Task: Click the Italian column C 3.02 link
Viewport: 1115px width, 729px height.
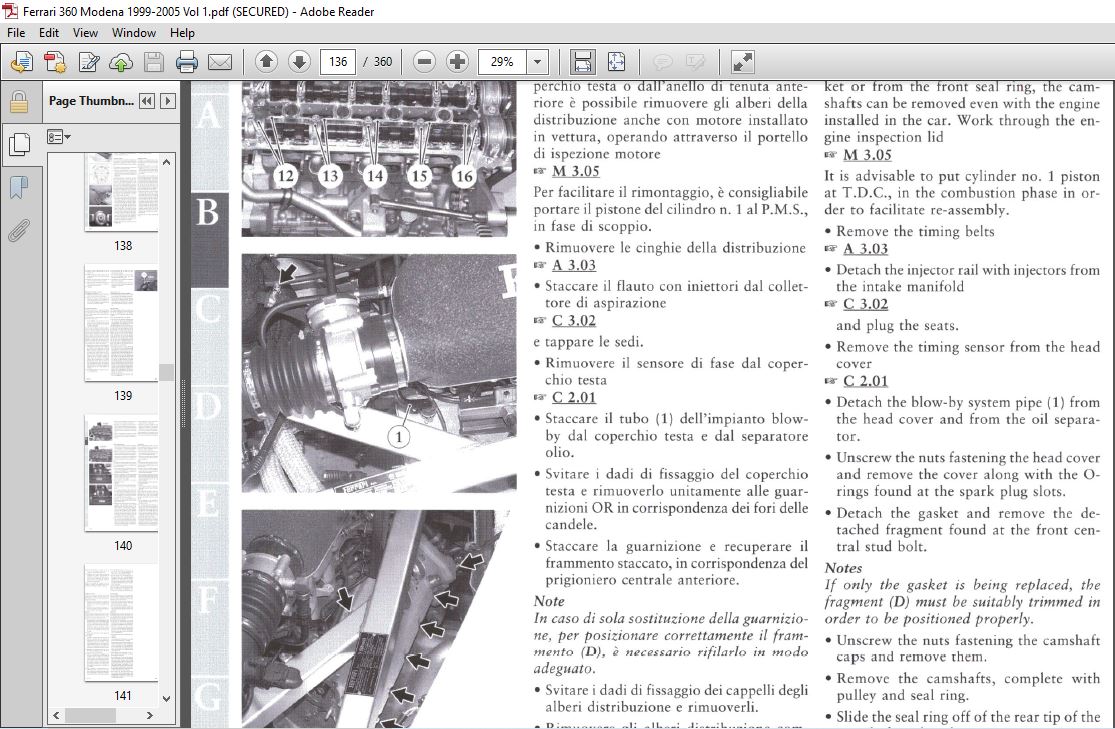Action: tap(573, 321)
